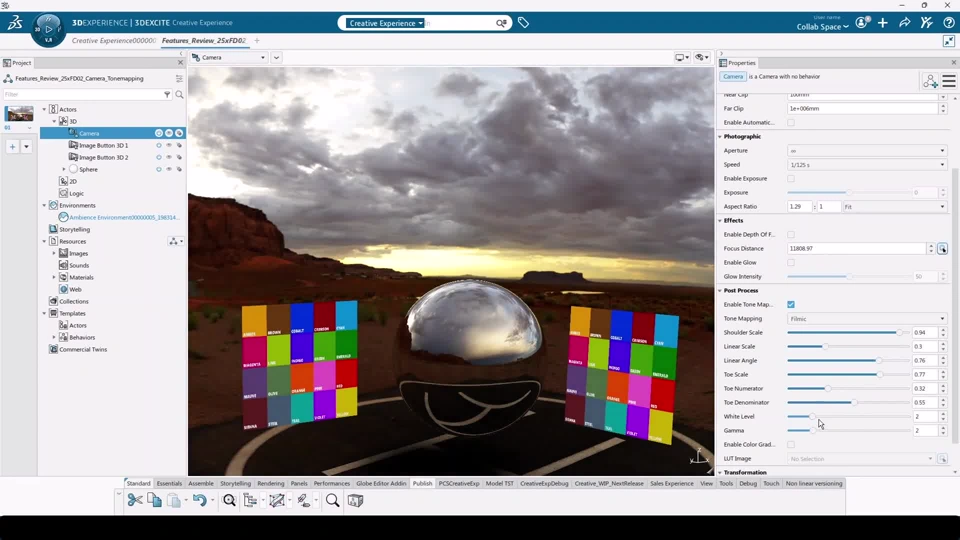
Task: Open the user profile icon
Action: [x=862, y=23]
